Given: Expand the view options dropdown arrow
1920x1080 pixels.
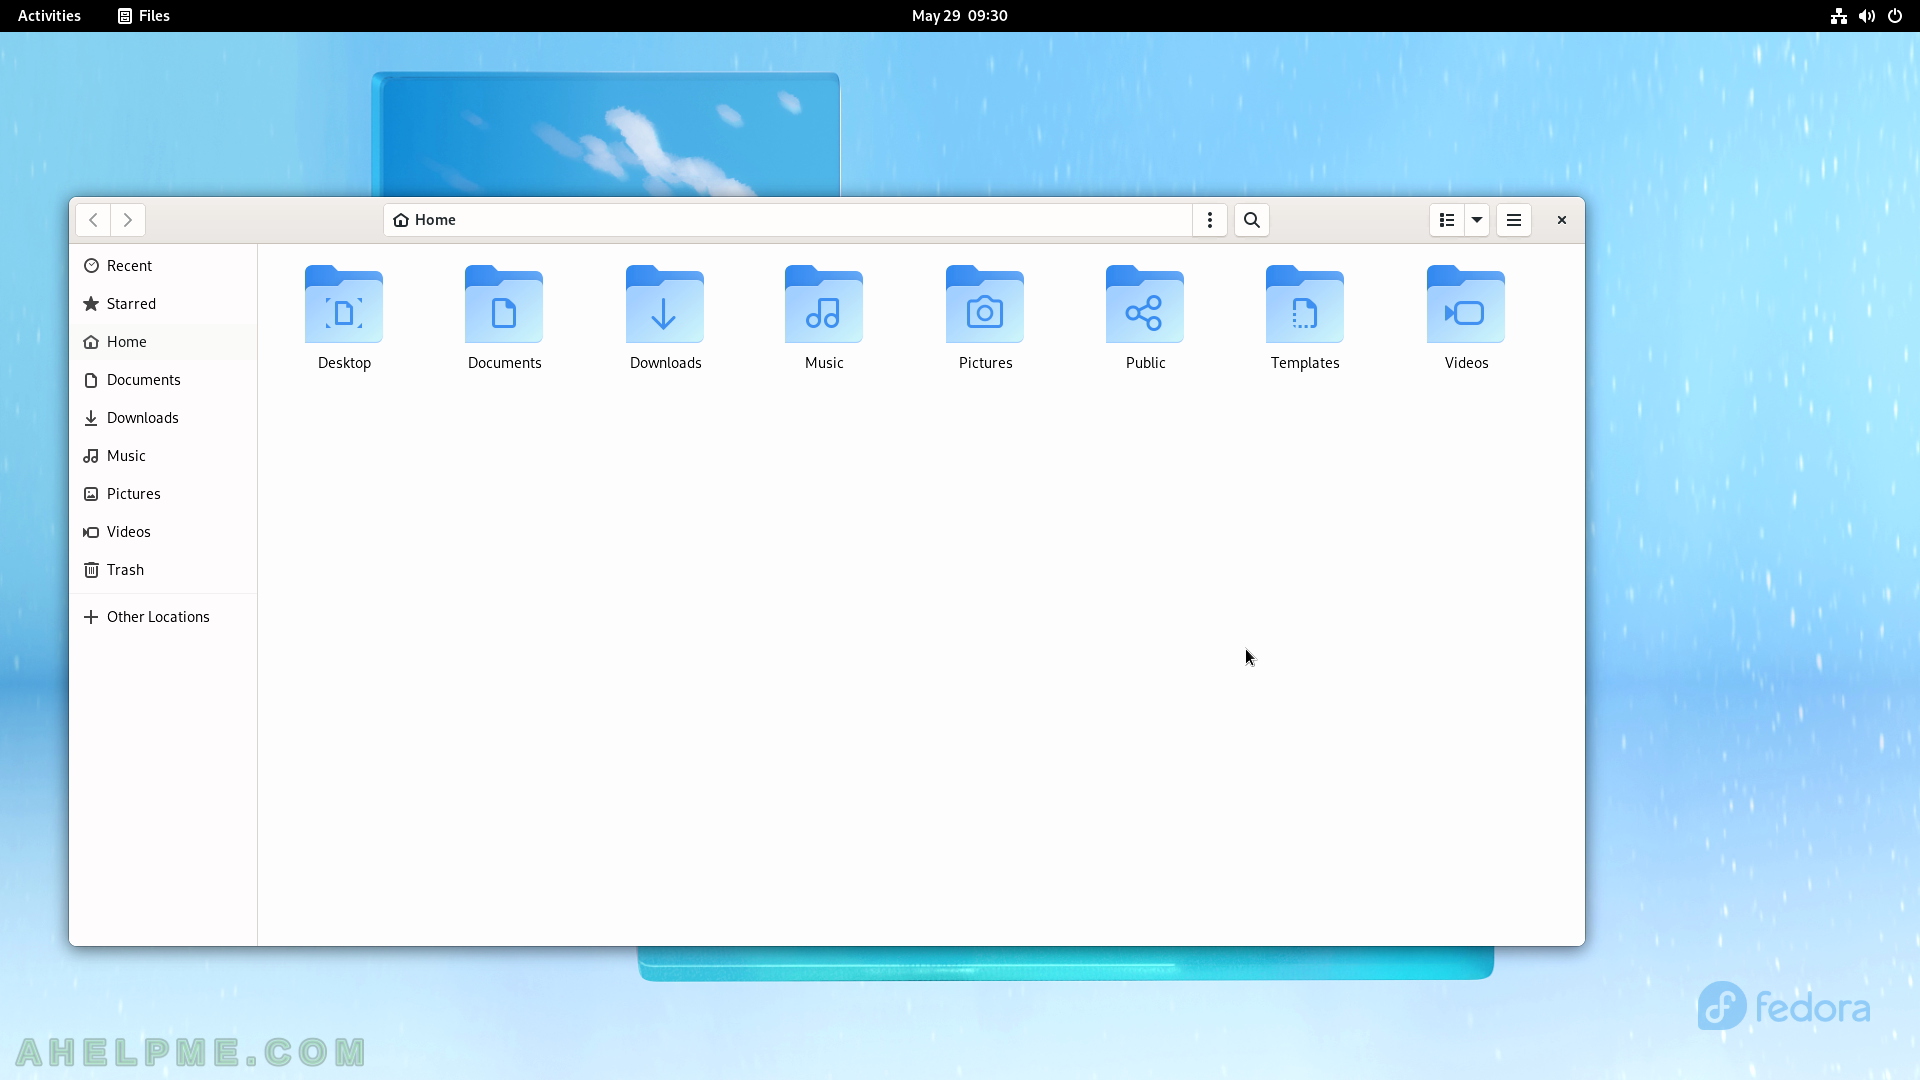Looking at the screenshot, I should 1477,220.
